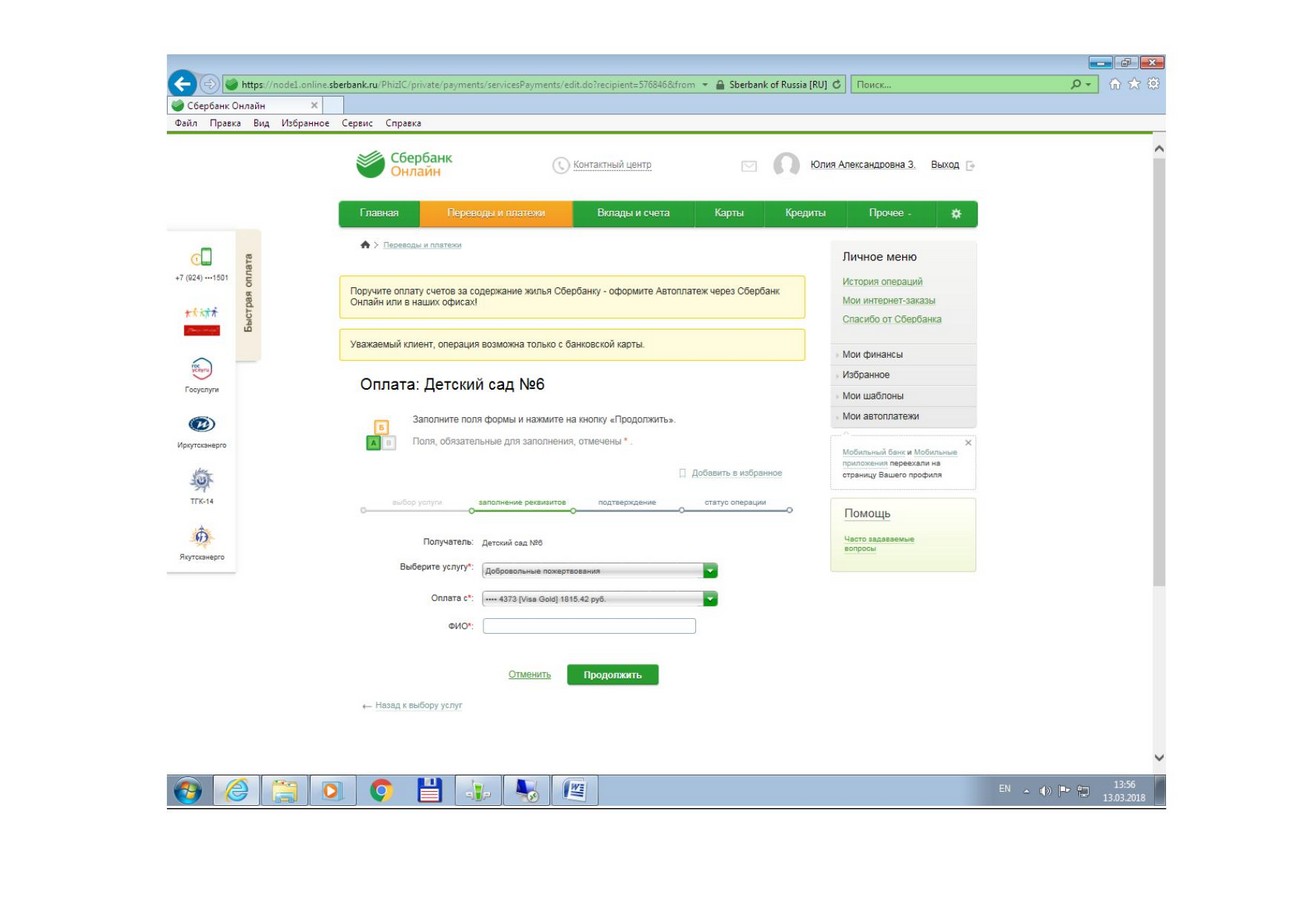Click the Продолжить button
Image resolution: width=1300 pixels, height=920 pixels.
[613, 675]
